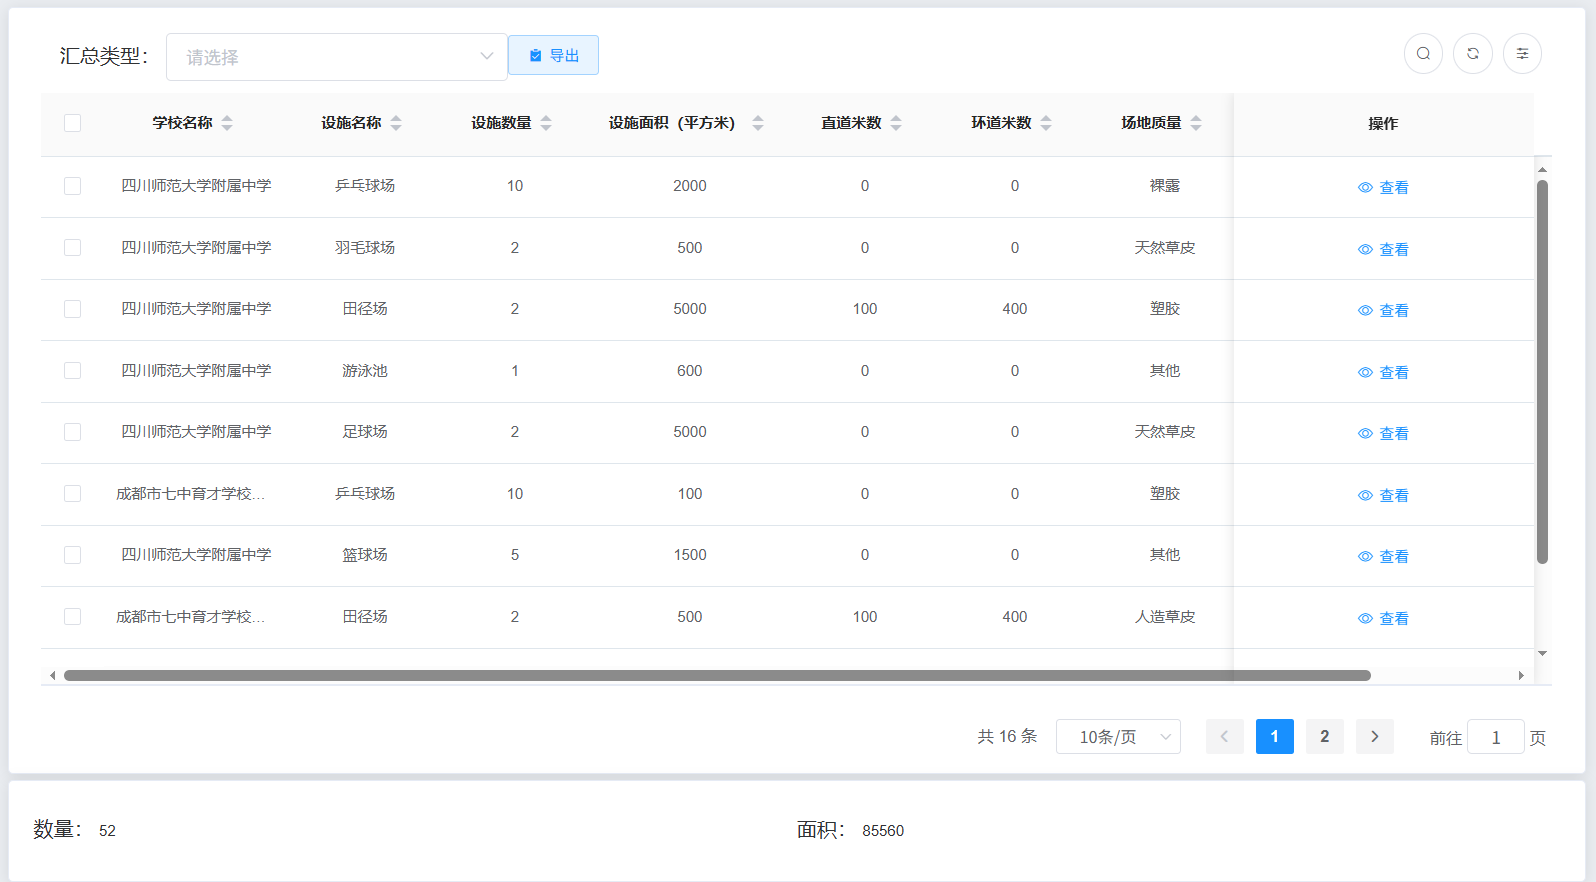
Task: Select the 游泳池 row checkbox
Action: (x=72, y=370)
